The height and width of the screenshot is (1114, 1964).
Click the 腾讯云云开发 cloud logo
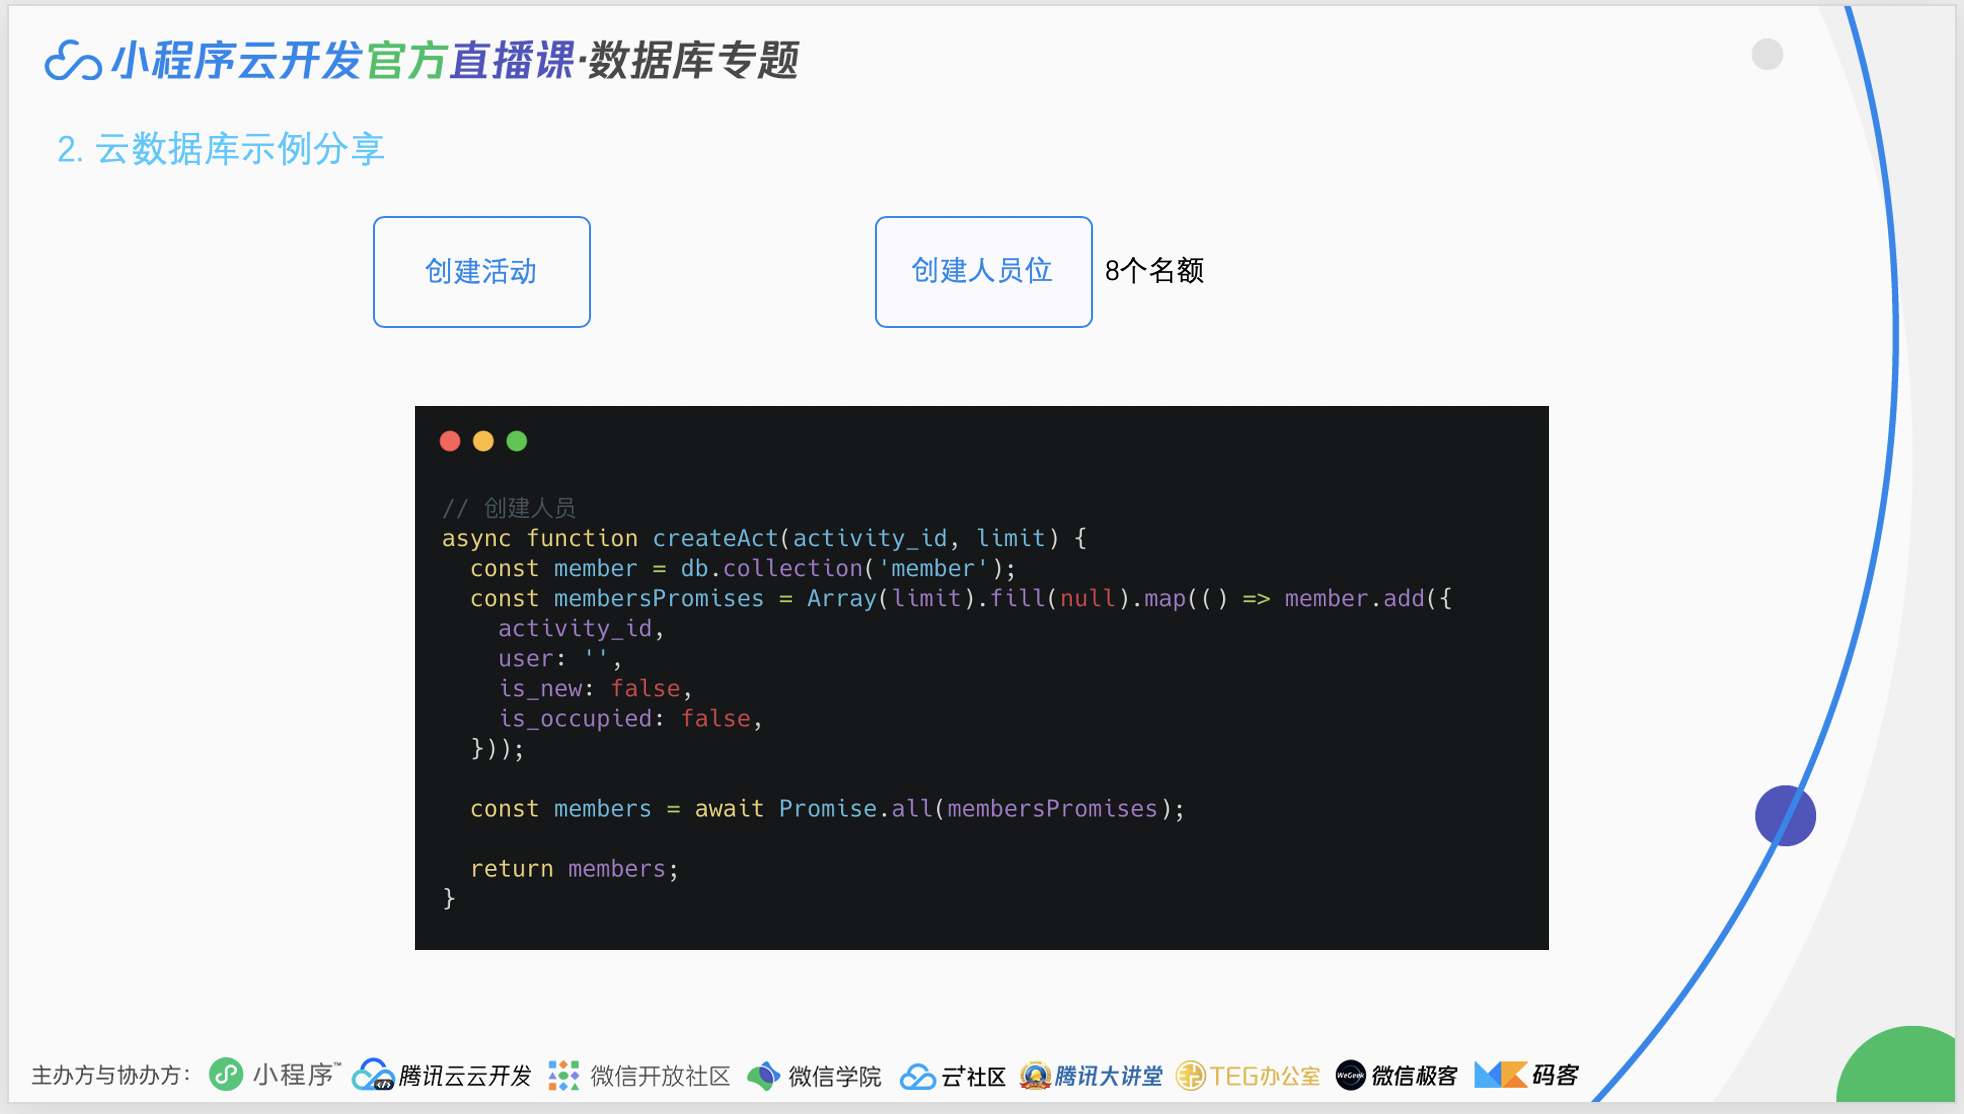[x=373, y=1075]
